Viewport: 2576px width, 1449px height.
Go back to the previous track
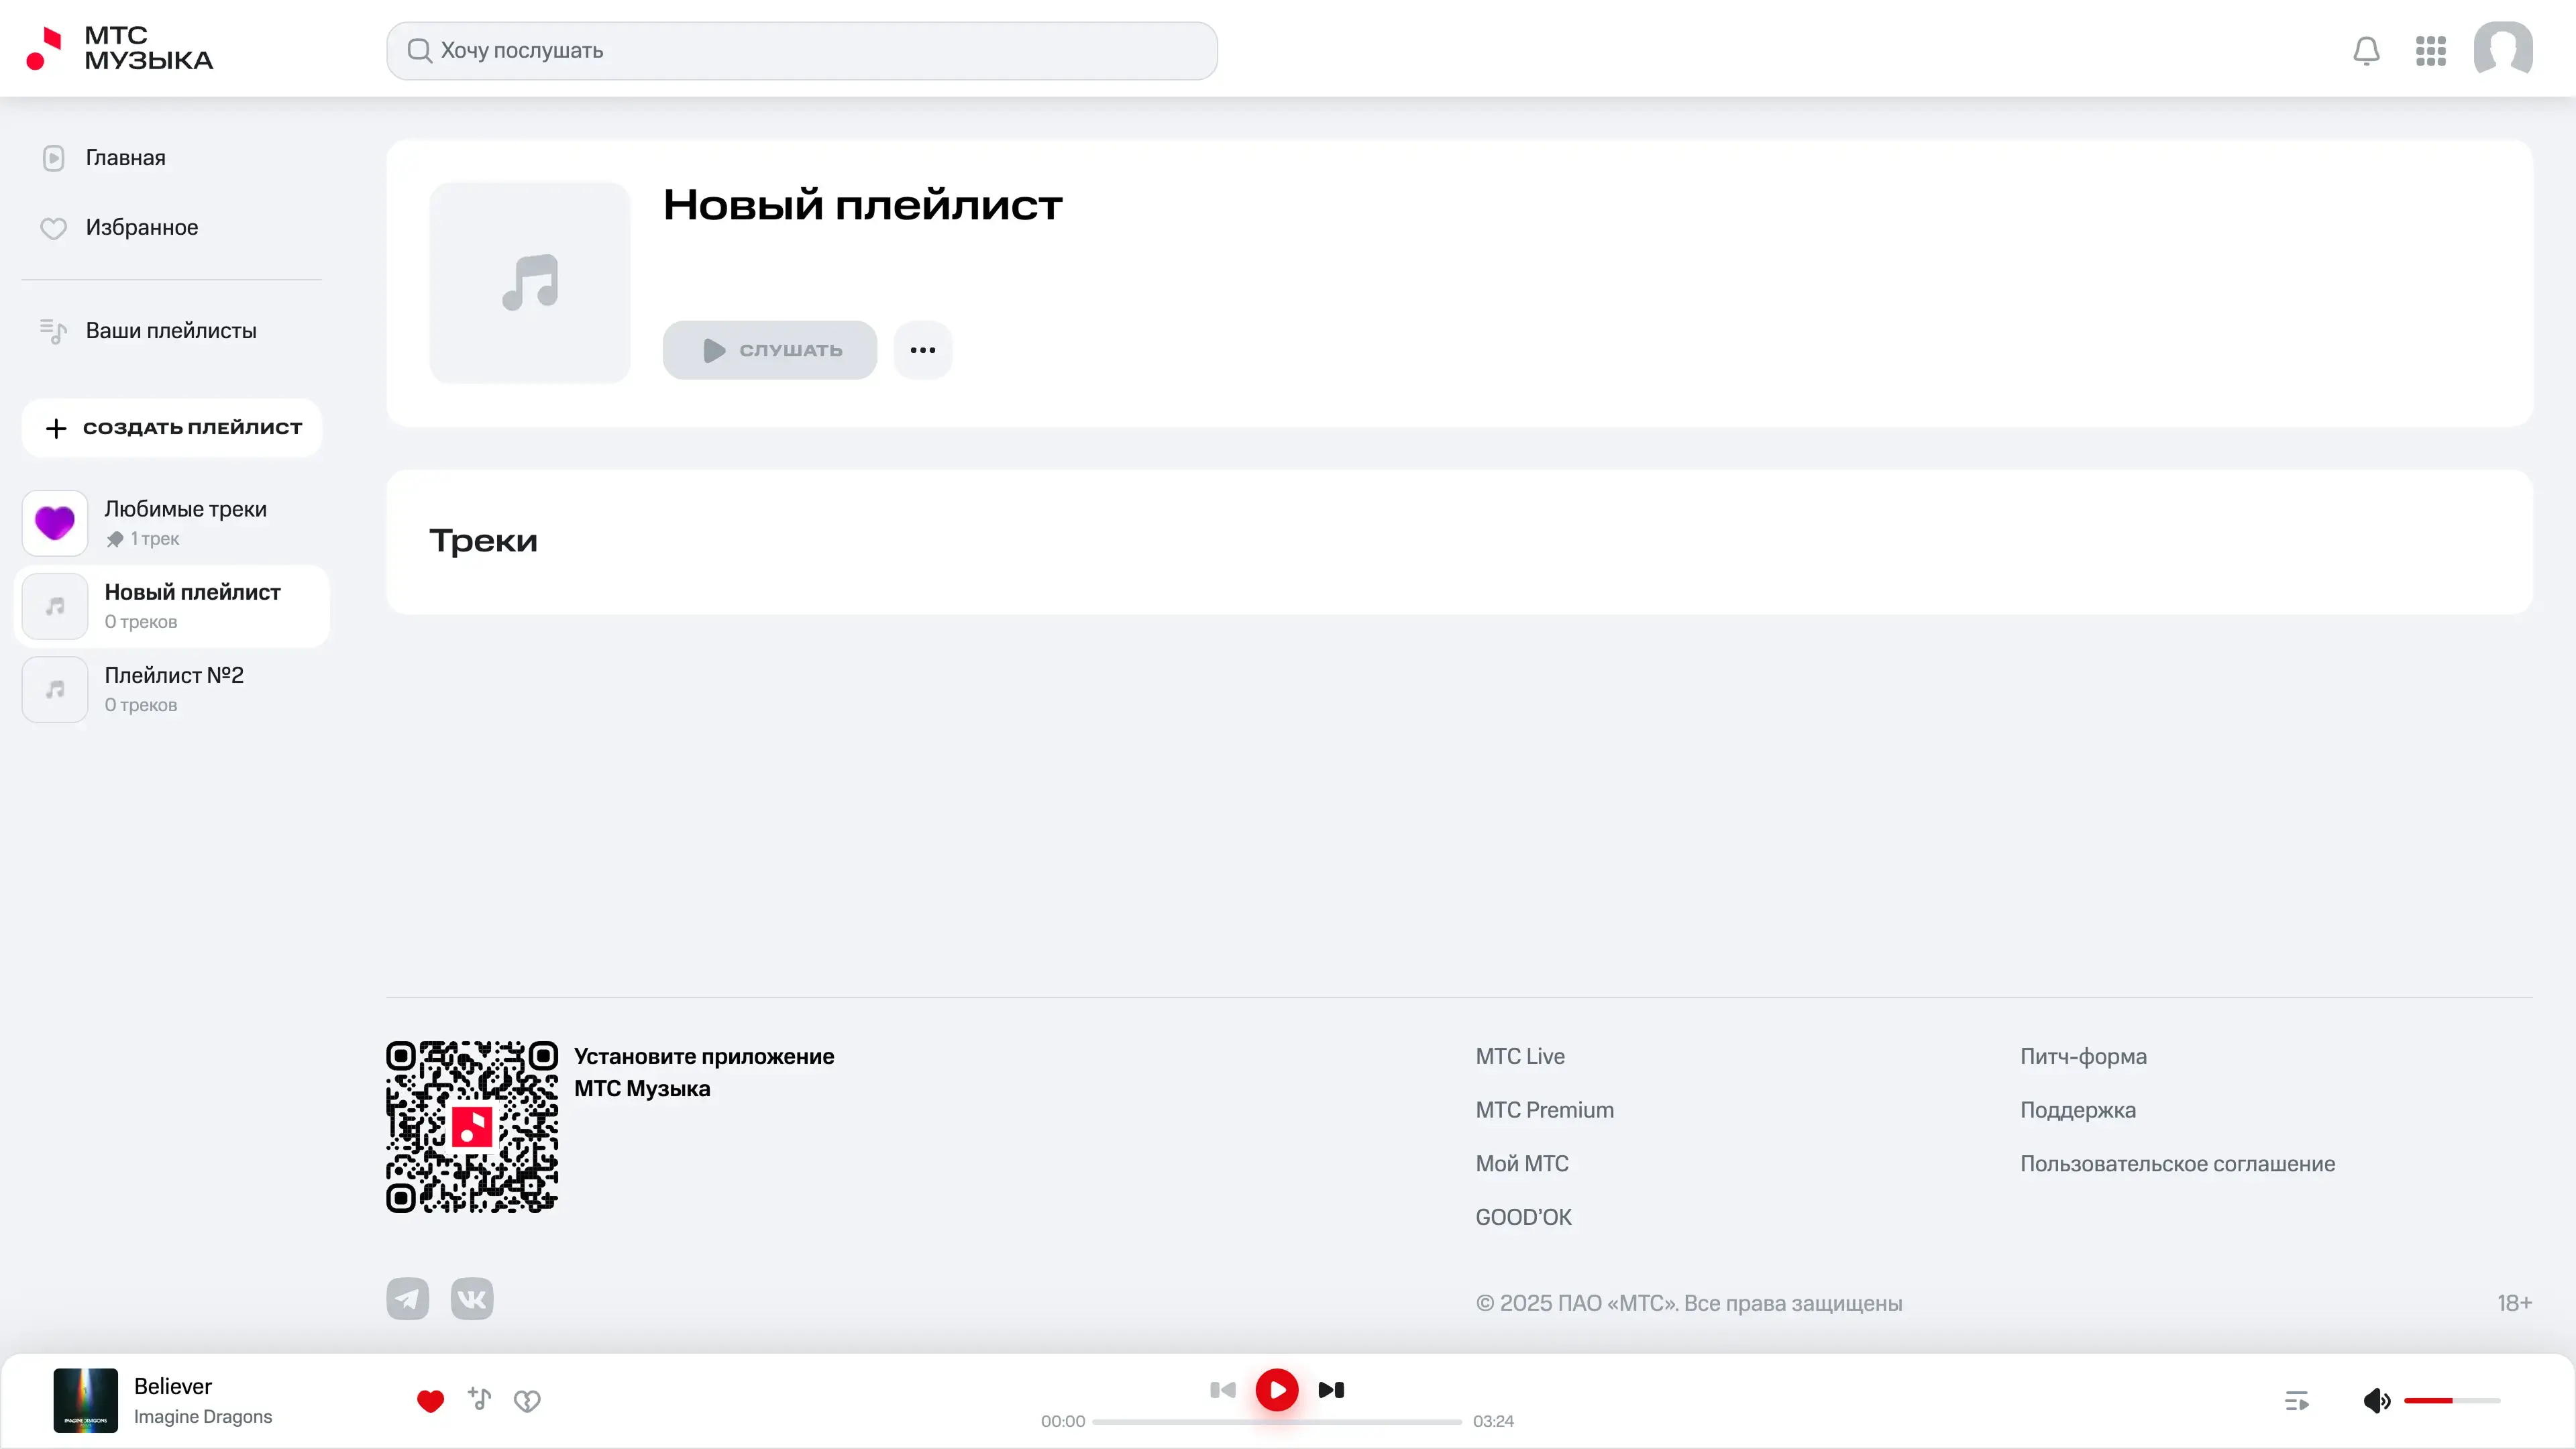(x=1223, y=1389)
